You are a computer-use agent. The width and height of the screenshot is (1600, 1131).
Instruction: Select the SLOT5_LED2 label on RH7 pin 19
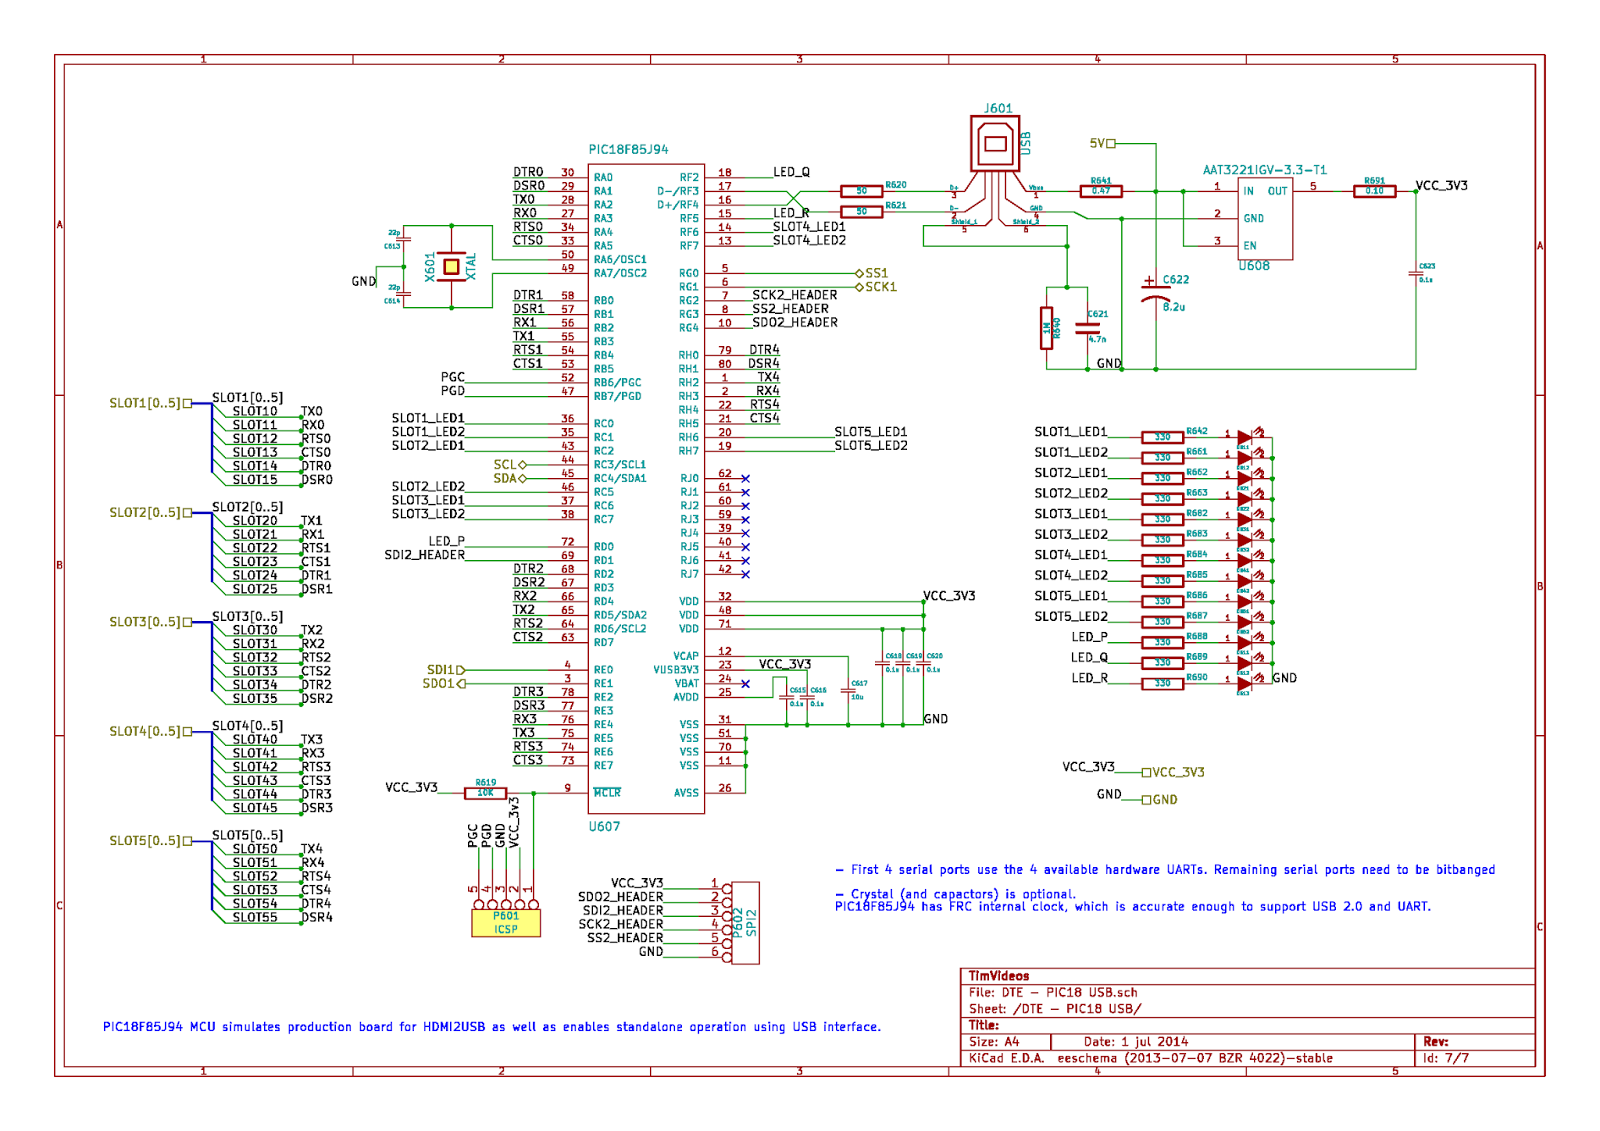(x=871, y=446)
